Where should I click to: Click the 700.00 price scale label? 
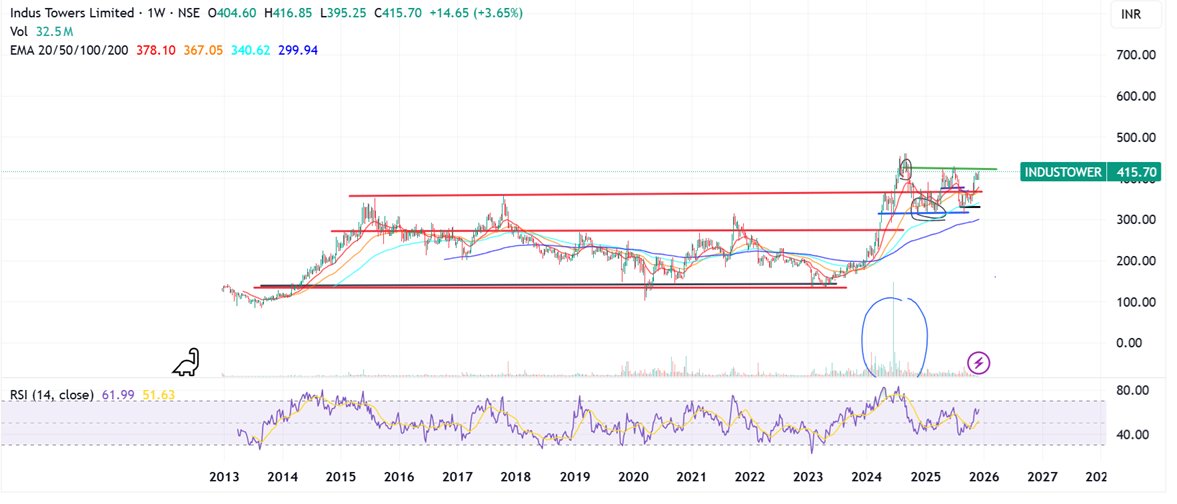coord(1136,55)
